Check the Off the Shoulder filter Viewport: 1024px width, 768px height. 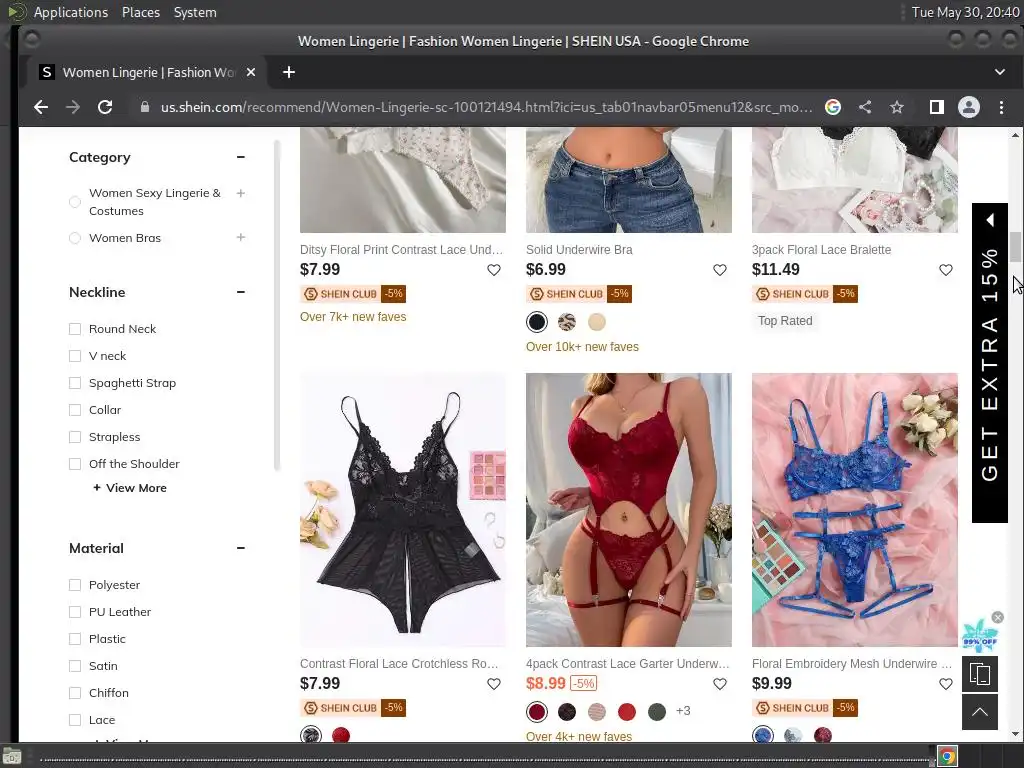click(x=75, y=464)
